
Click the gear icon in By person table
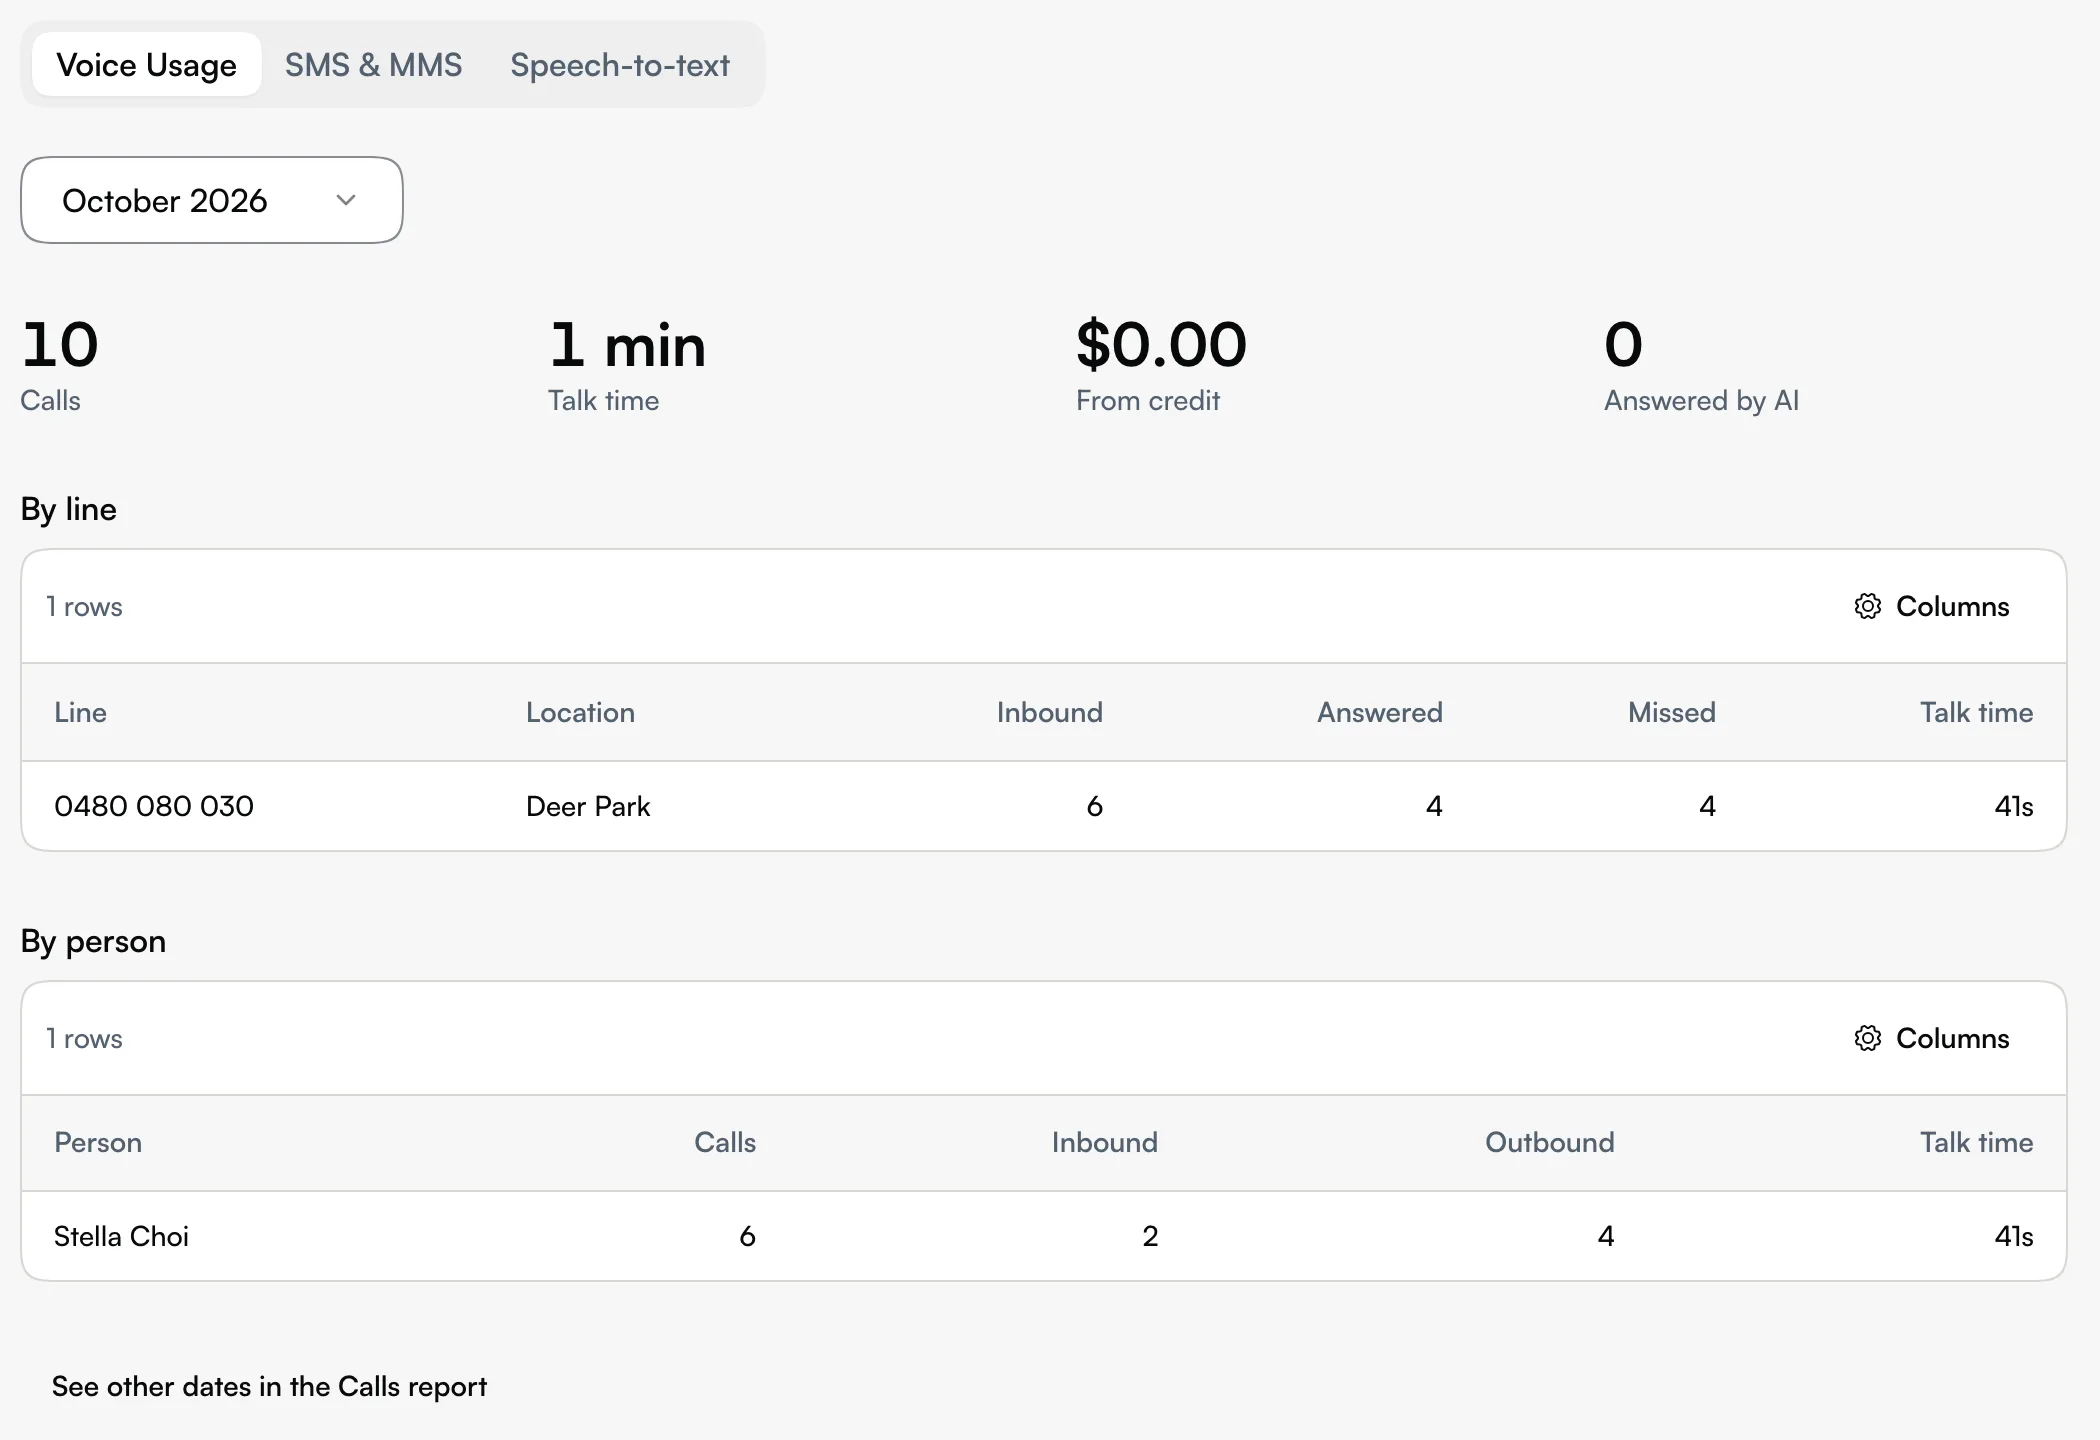1867,1038
